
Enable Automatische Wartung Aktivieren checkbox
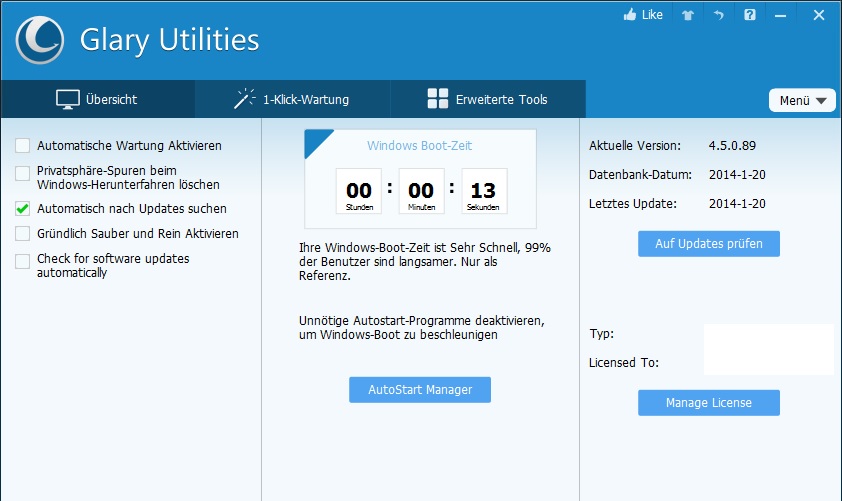tap(23, 146)
